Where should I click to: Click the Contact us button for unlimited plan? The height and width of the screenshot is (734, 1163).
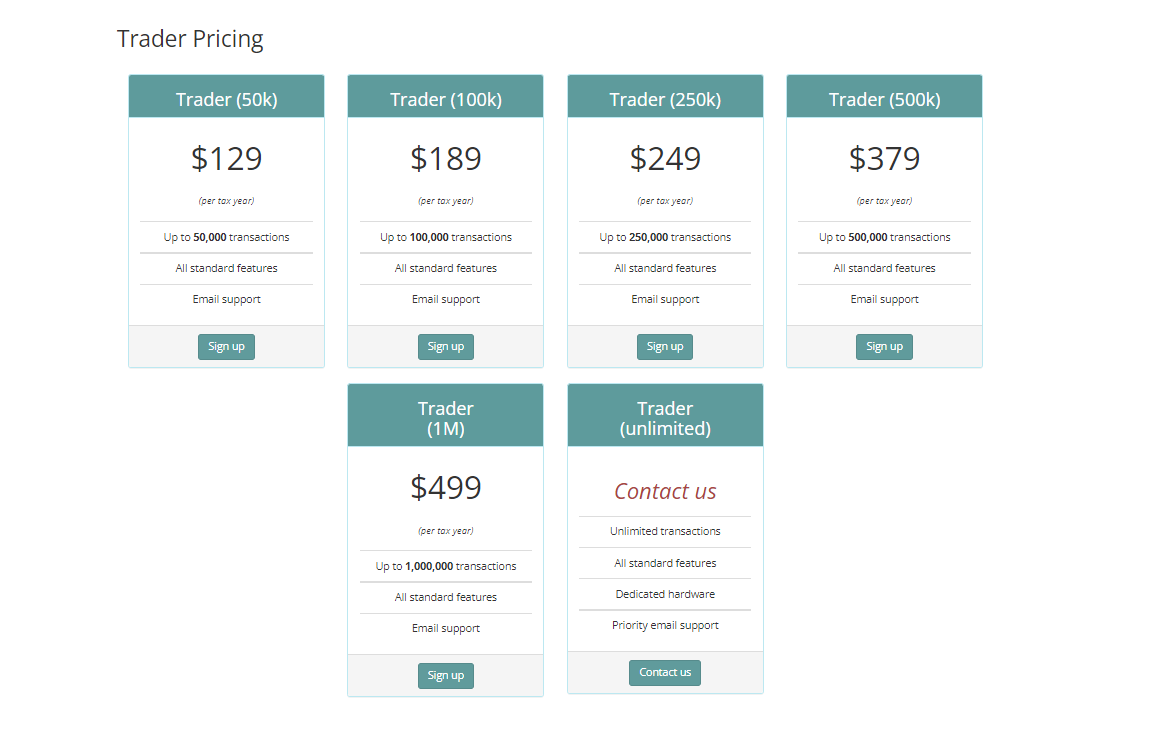click(665, 672)
